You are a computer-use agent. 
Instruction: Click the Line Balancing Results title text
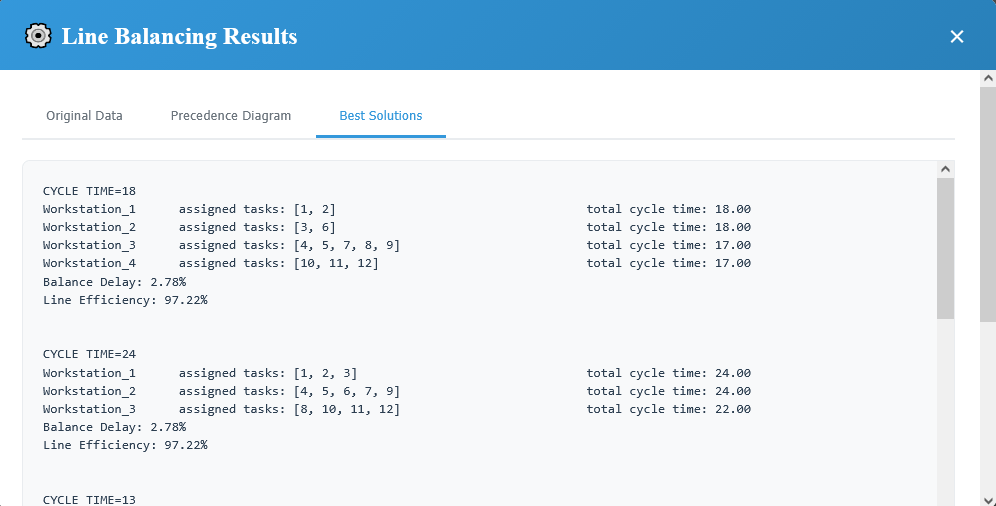[x=179, y=37]
